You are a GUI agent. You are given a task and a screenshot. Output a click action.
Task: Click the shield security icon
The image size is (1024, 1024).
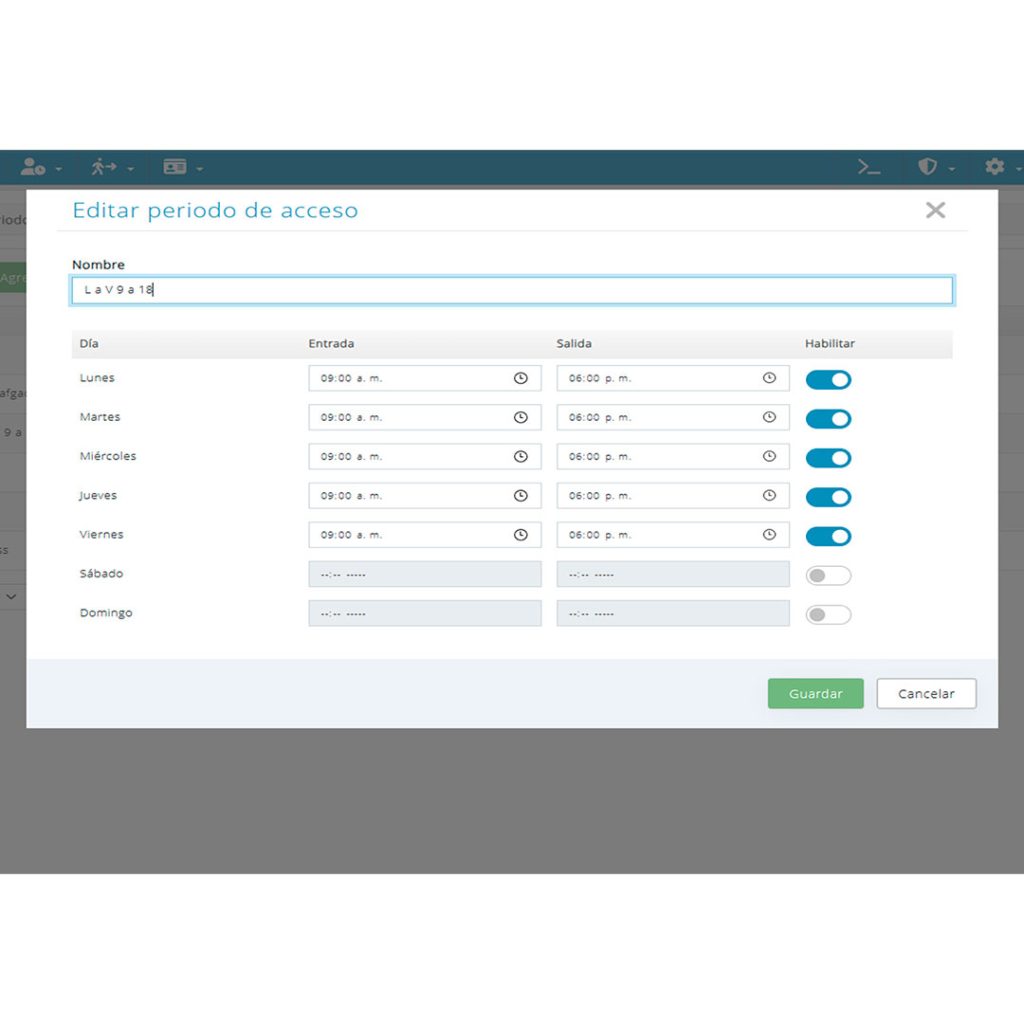coord(927,167)
